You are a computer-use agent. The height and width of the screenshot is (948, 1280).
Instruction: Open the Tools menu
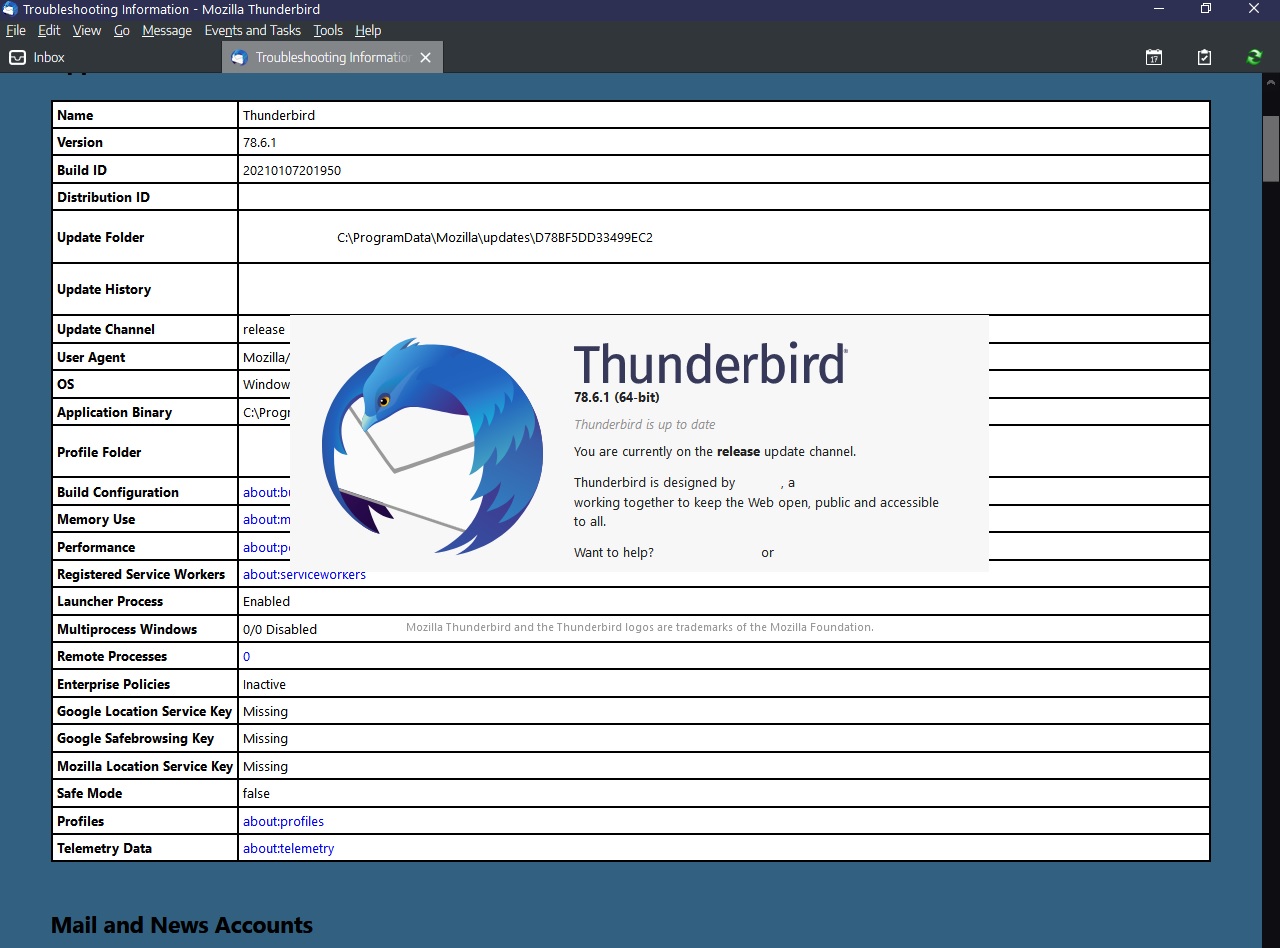[x=328, y=31]
